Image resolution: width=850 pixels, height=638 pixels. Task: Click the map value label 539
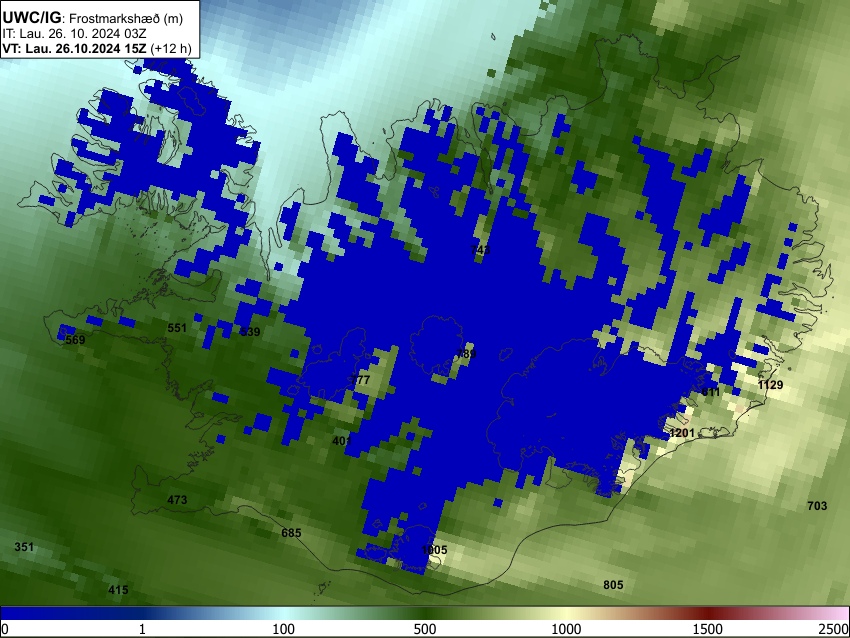pyautogui.click(x=250, y=332)
